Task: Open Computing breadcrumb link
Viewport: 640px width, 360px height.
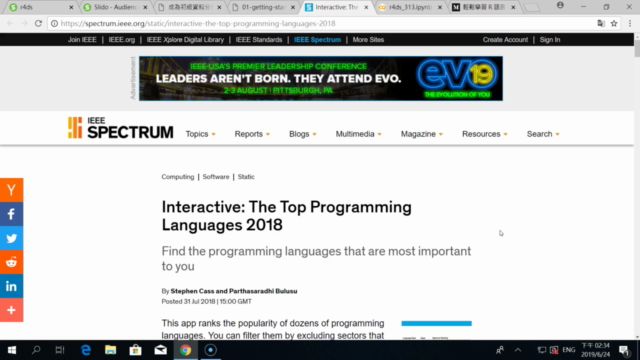Action: 178,177
